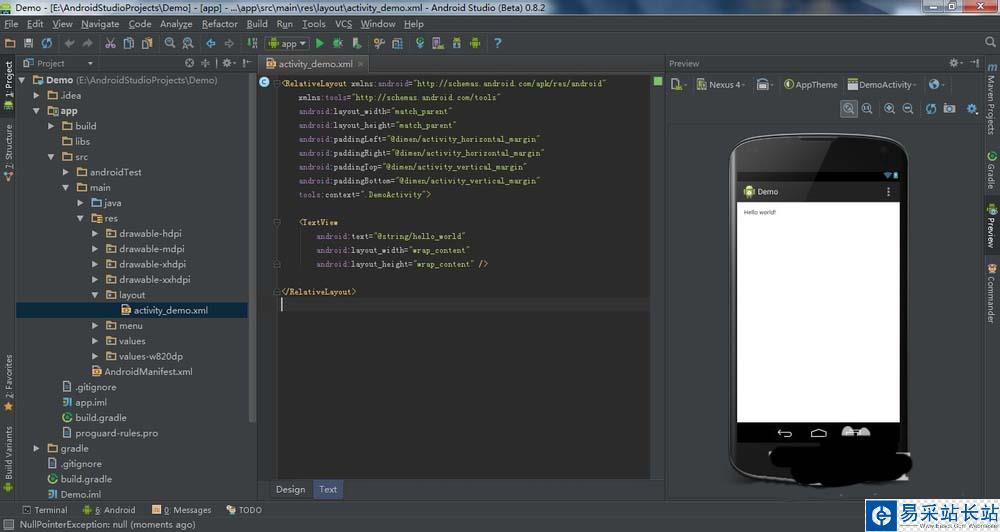Click the Paste icon in toolbar
This screenshot has width=1000, height=532.
[147, 43]
